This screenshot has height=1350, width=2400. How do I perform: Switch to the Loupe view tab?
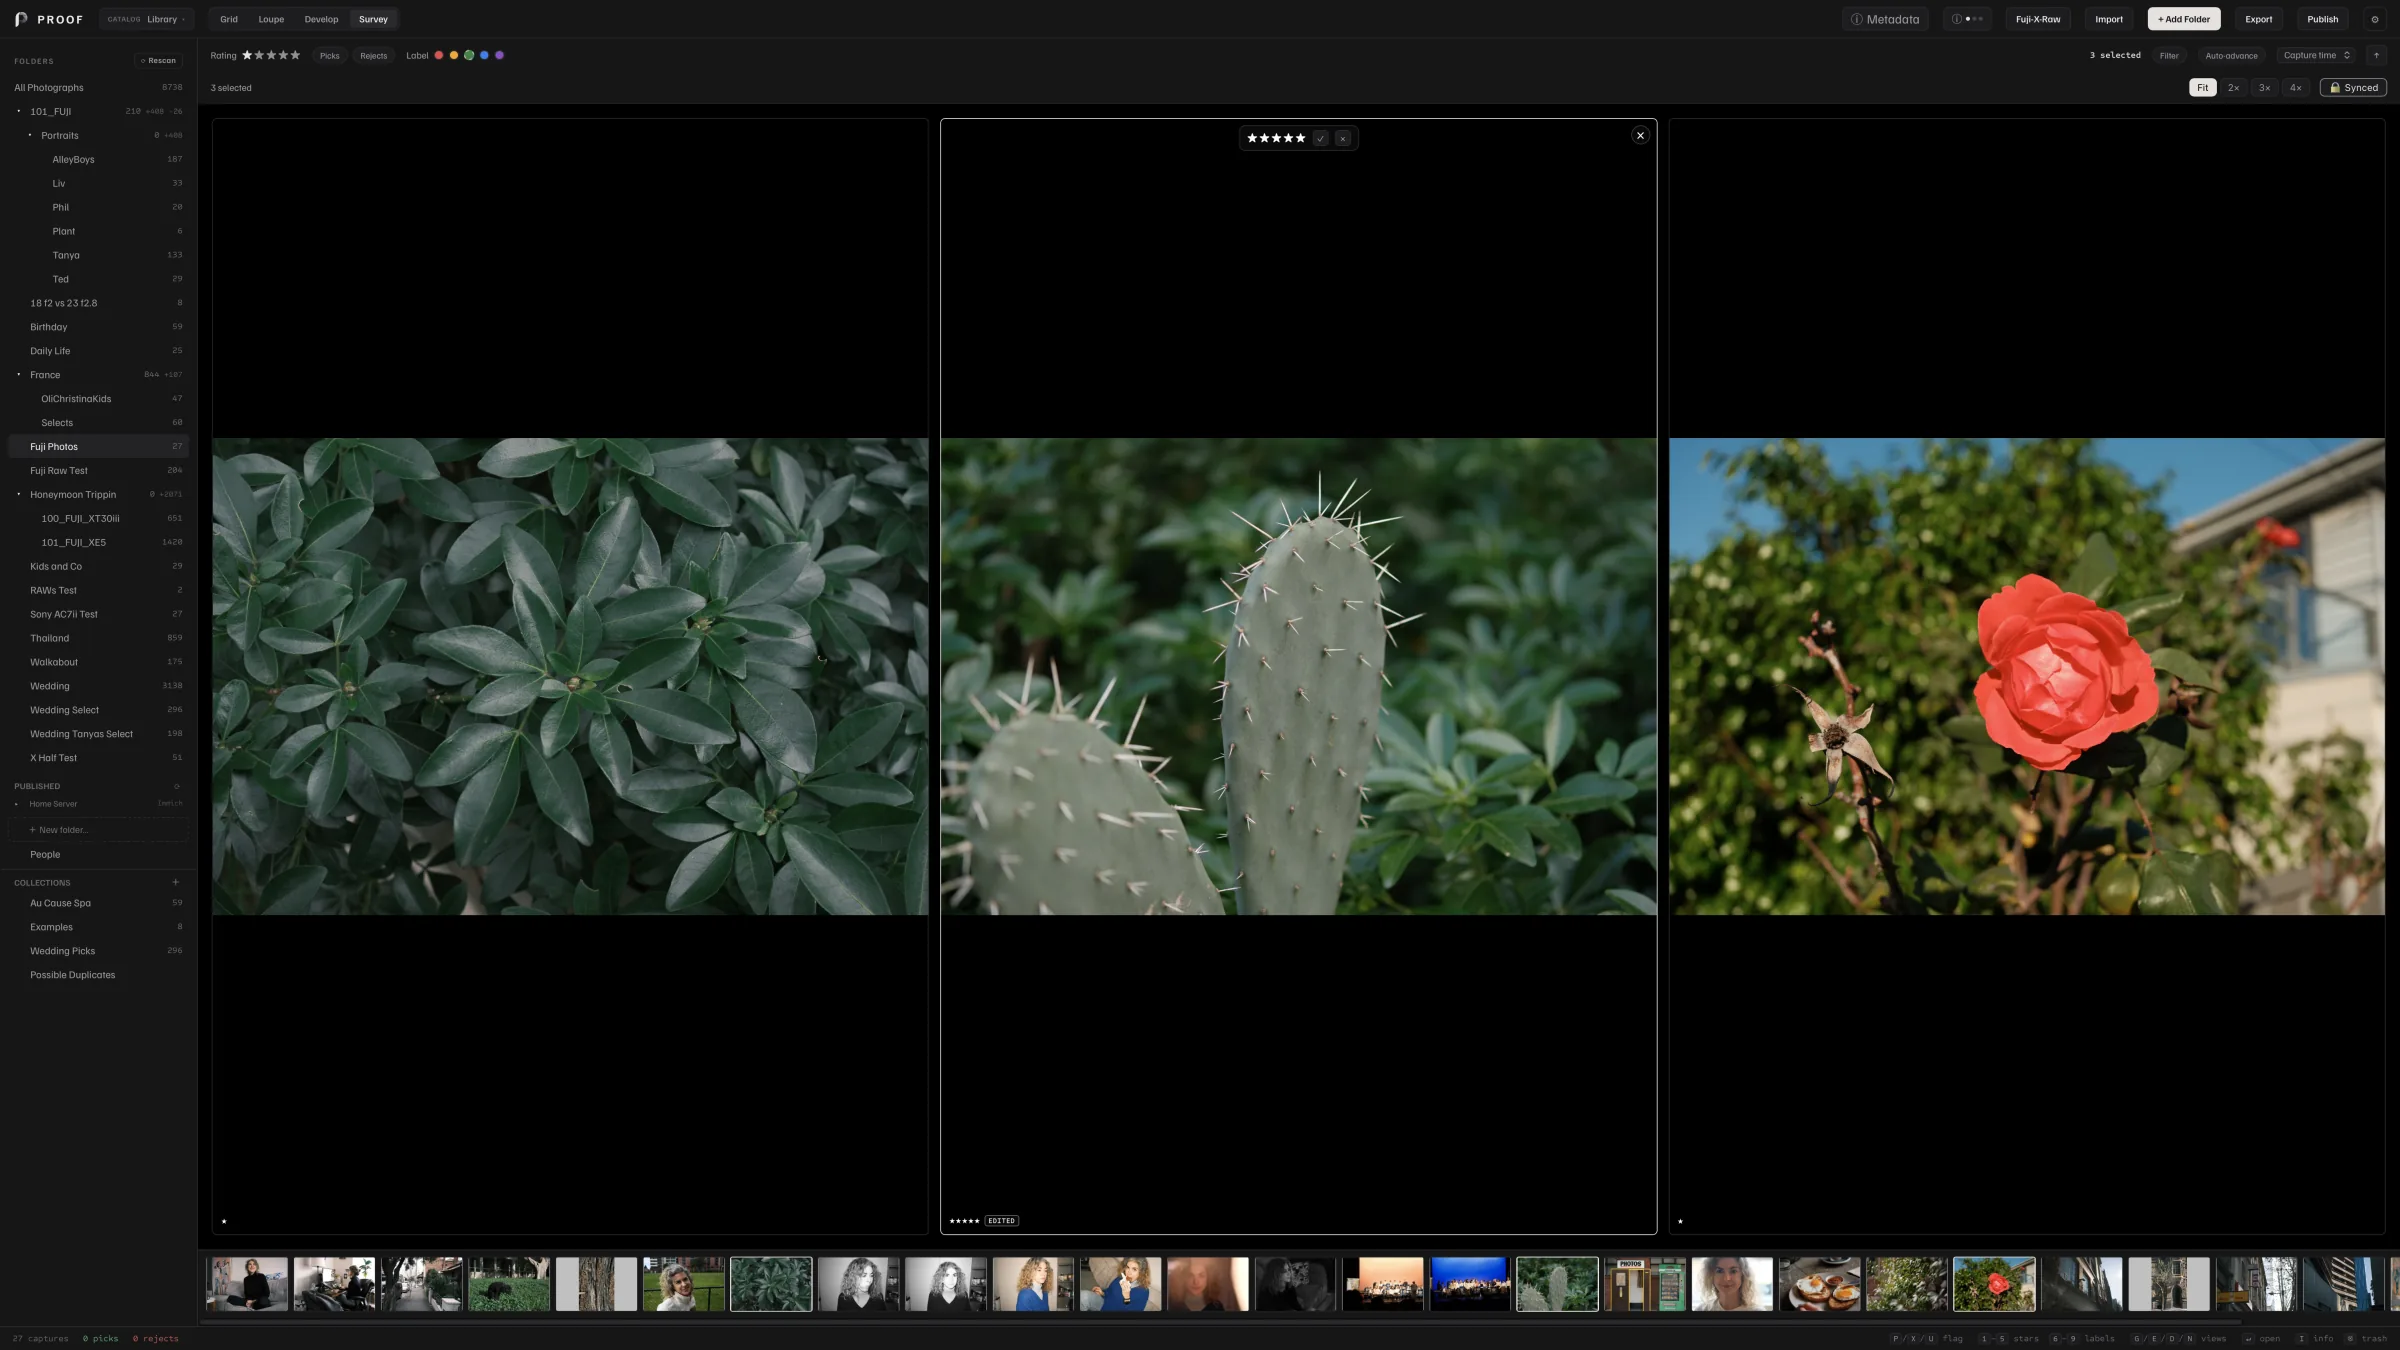pos(271,19)
